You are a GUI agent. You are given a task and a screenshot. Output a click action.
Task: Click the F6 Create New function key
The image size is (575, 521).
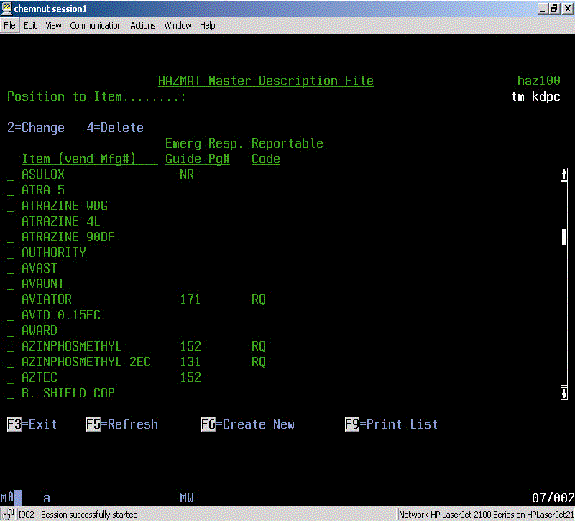tap(248, 425)
